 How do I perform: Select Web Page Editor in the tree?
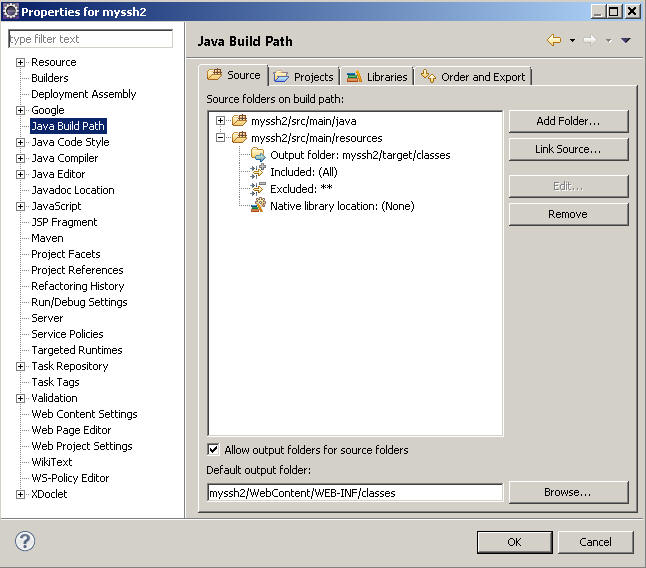tap(71, 430)
